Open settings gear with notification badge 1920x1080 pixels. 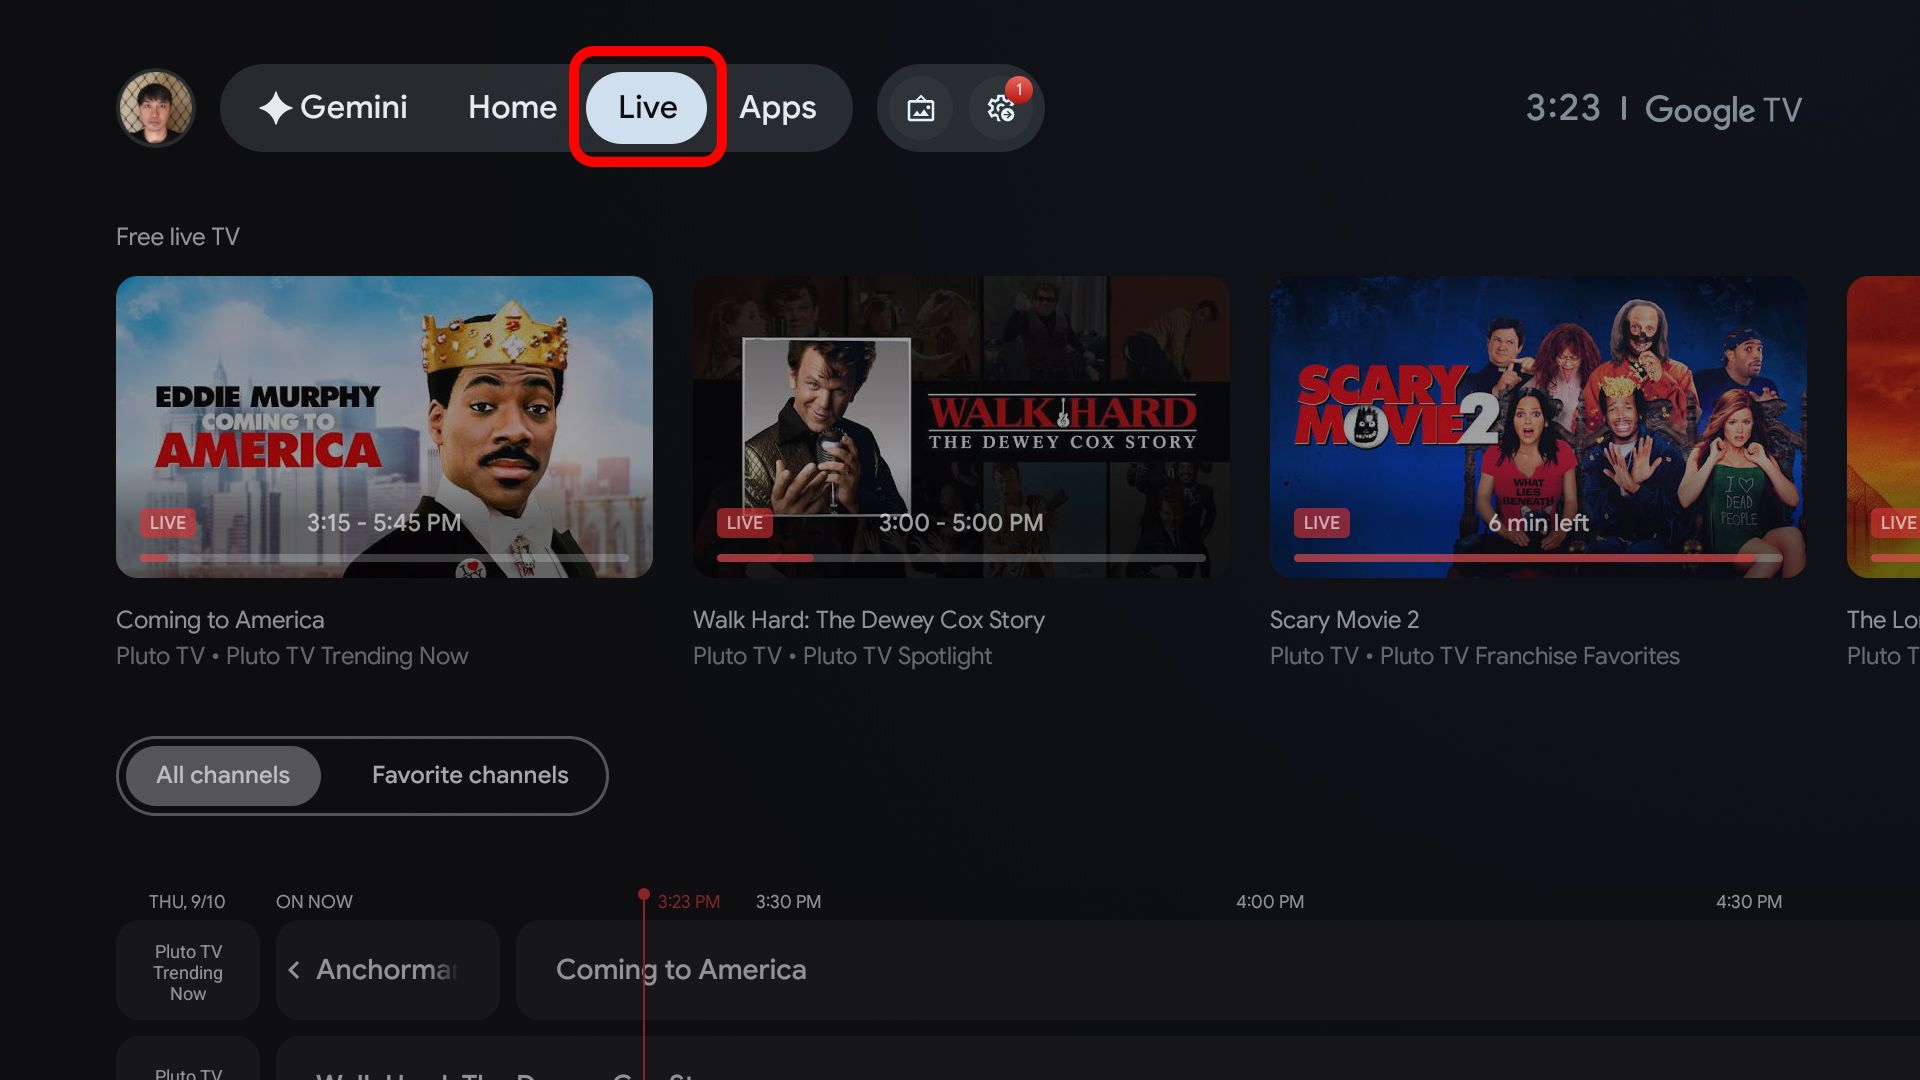click(x=1001, y=108)
